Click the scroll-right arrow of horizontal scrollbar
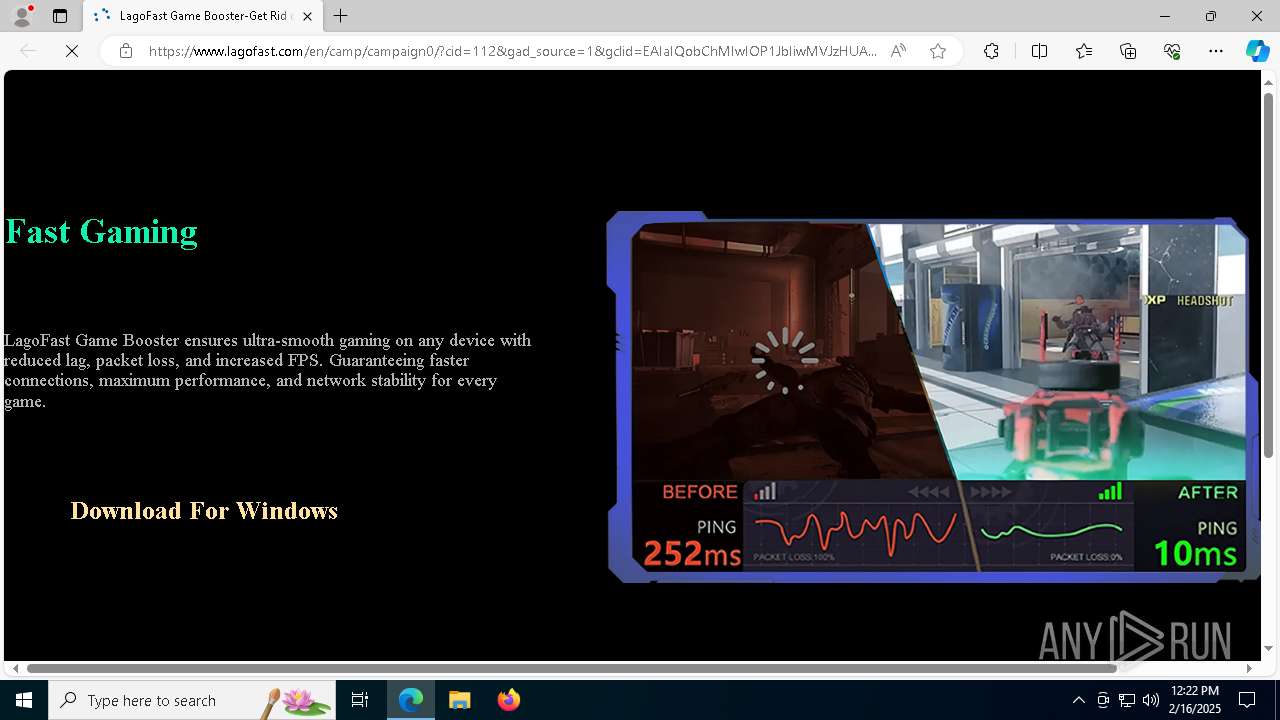 click(x=1249, y=668)
